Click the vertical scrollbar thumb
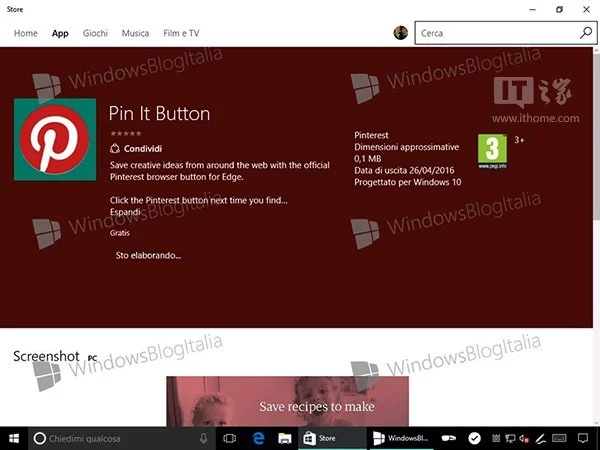 tap(596, 137)
